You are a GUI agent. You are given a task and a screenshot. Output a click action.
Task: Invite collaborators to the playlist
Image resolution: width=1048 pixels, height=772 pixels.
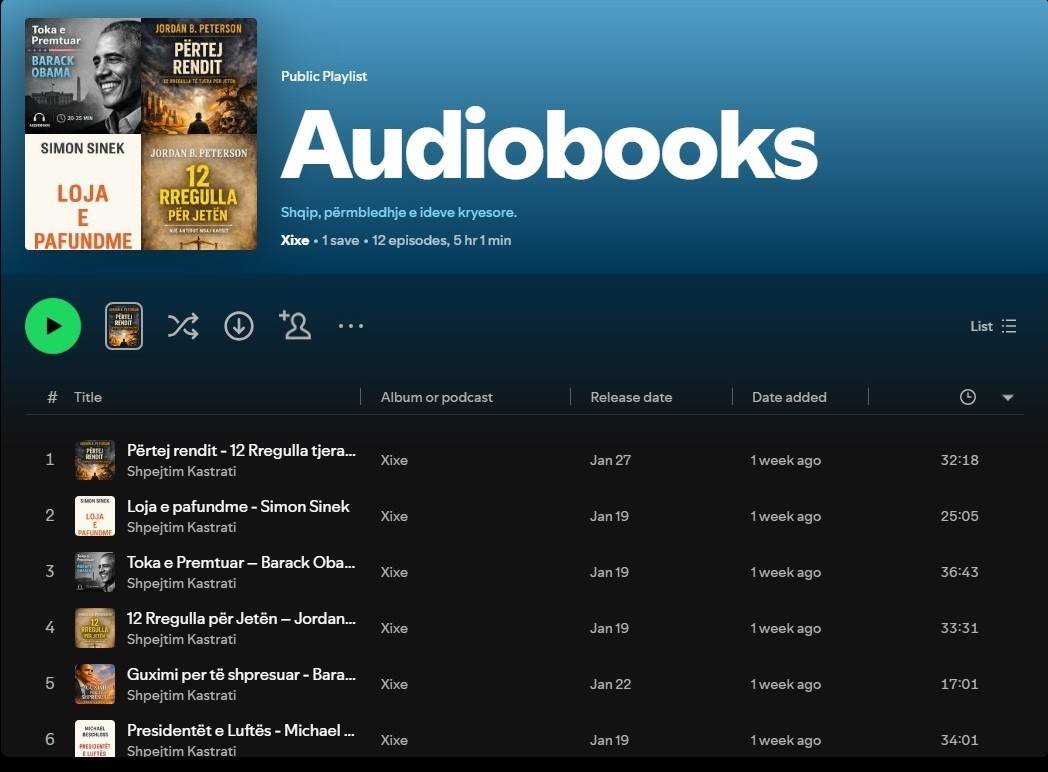295,326
